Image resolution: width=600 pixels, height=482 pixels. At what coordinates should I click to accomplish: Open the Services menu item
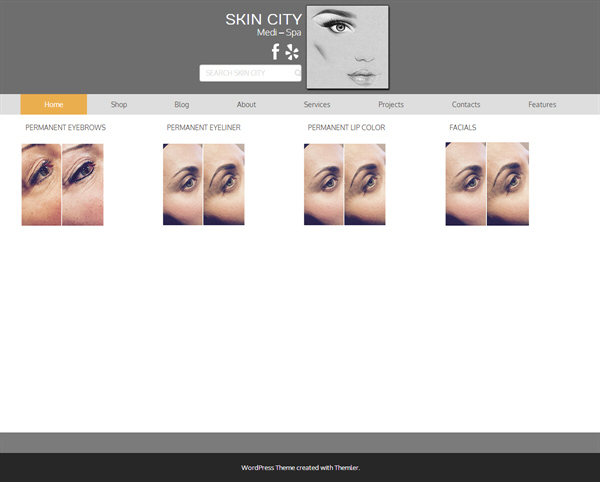click(317, 104)
